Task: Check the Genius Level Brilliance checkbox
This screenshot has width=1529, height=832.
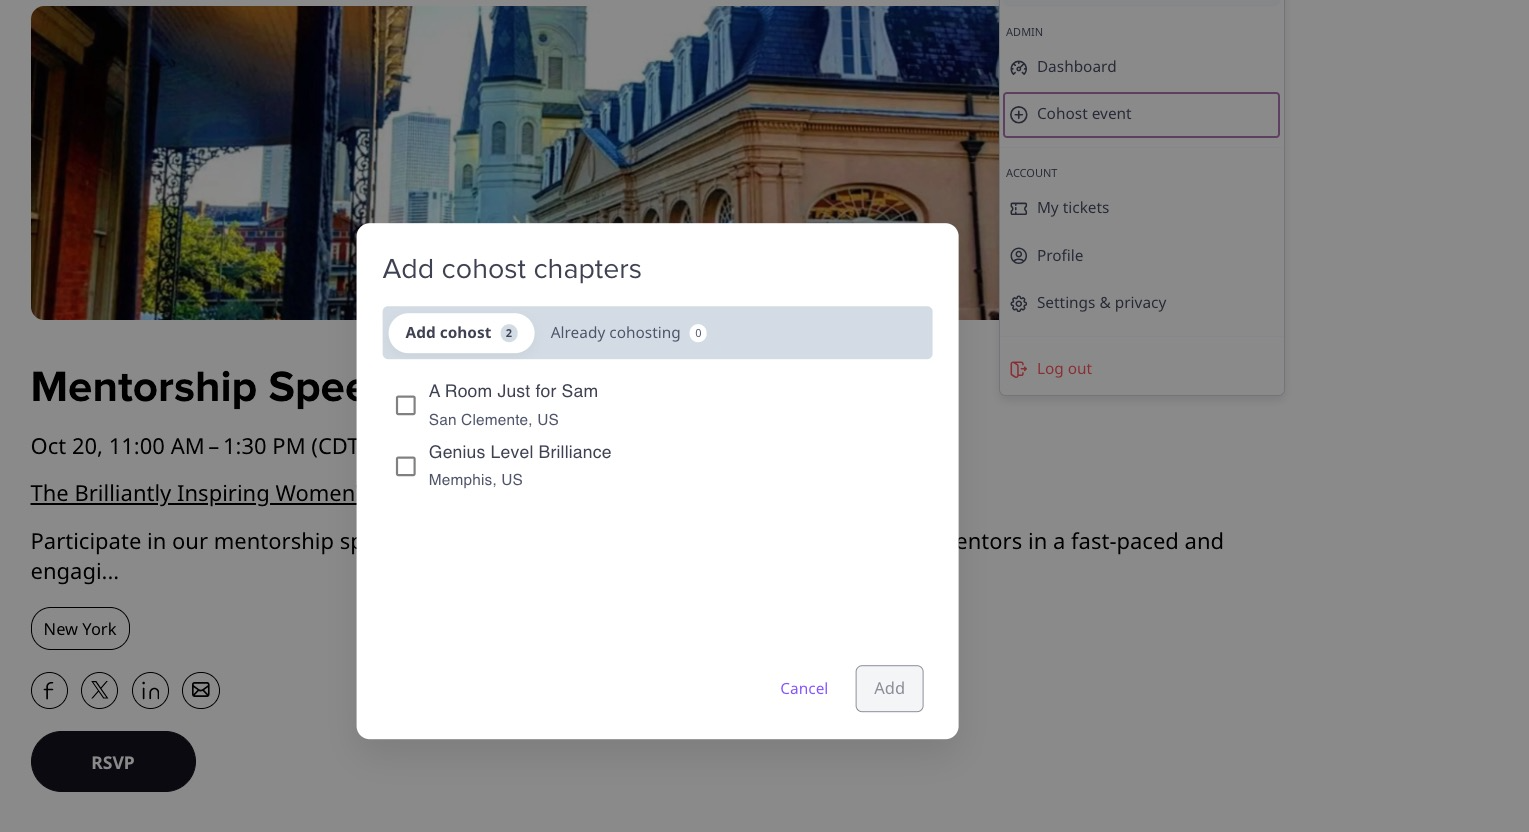Action: point(405,466)
